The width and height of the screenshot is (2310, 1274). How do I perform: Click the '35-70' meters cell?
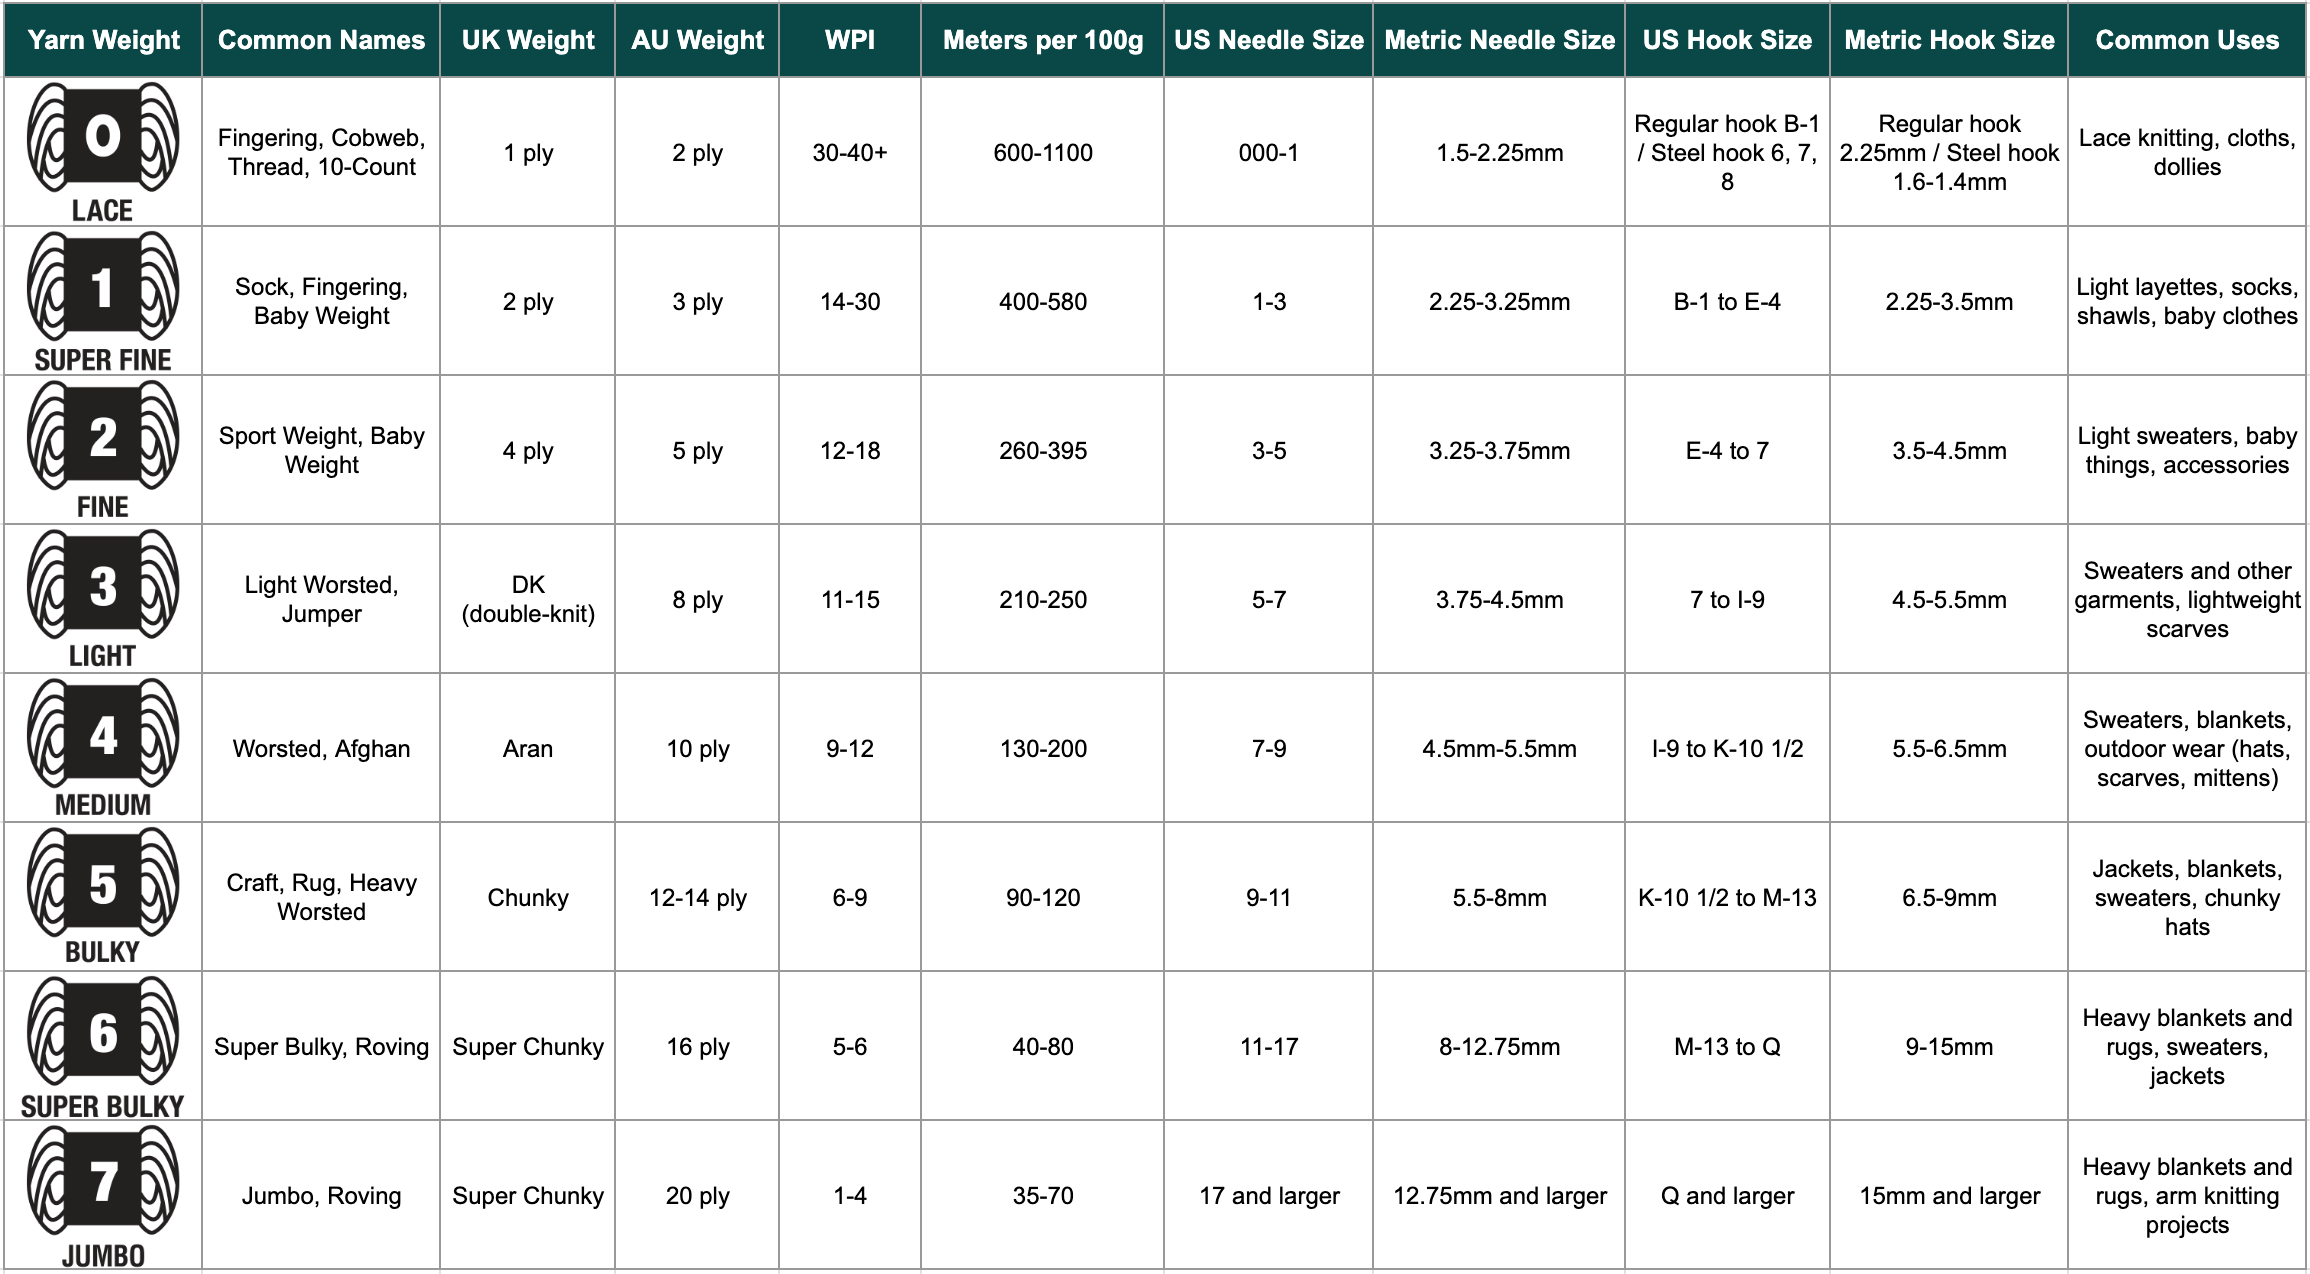pos(1043,1195)
